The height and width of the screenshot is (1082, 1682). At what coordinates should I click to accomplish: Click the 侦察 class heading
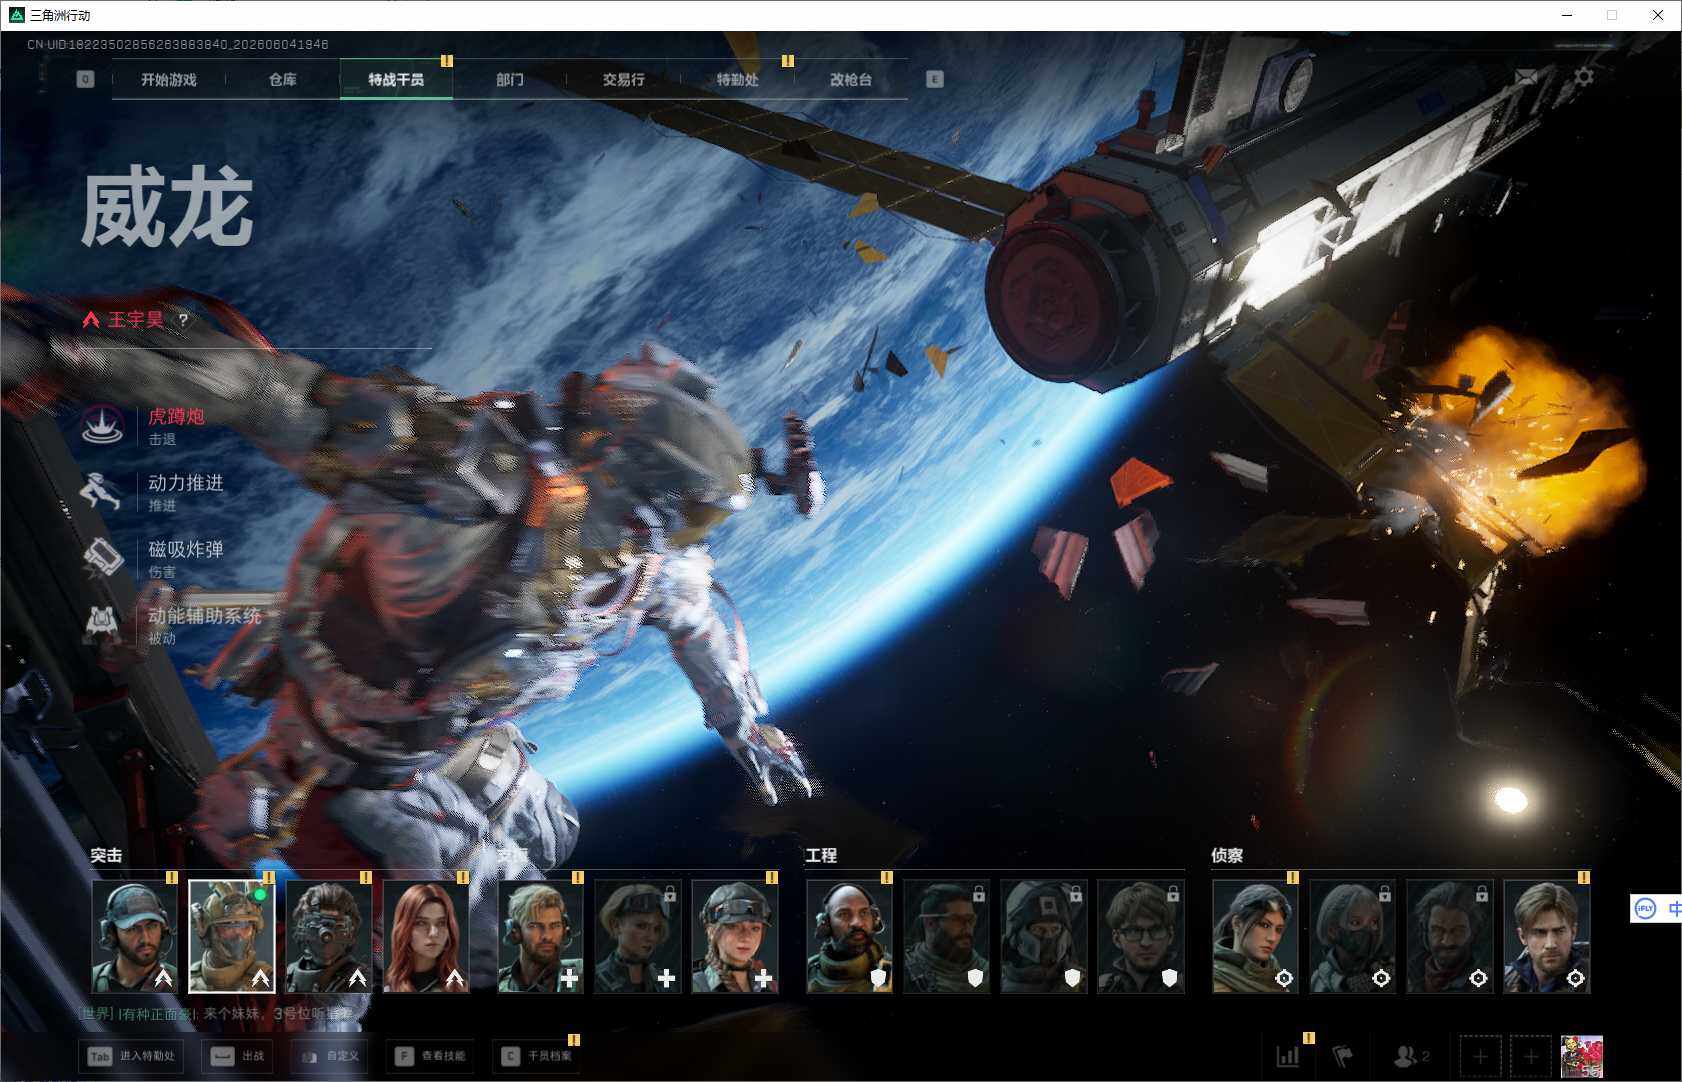coord(1227,855)
